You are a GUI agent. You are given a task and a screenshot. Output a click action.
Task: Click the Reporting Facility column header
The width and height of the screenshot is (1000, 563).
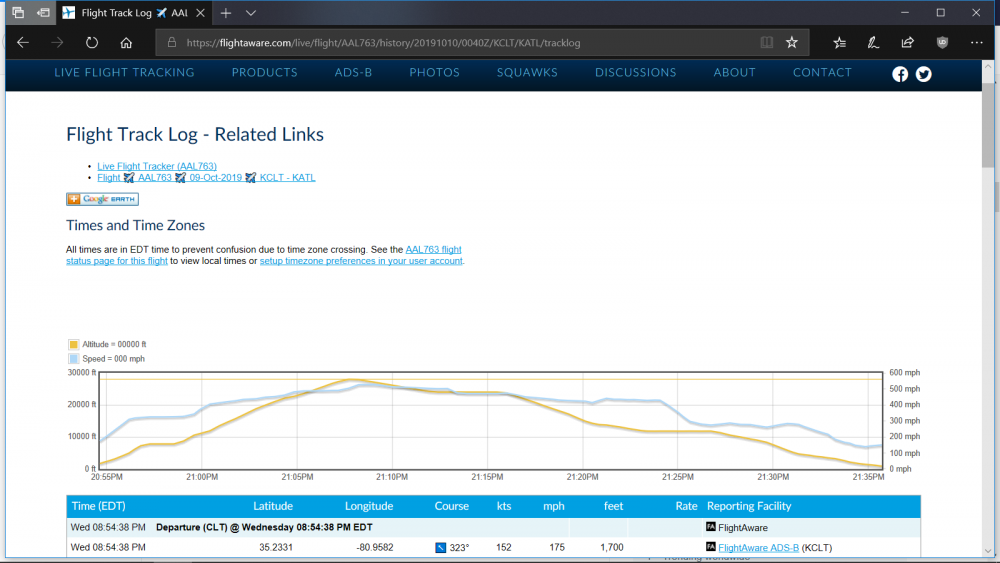pos(749,506)
